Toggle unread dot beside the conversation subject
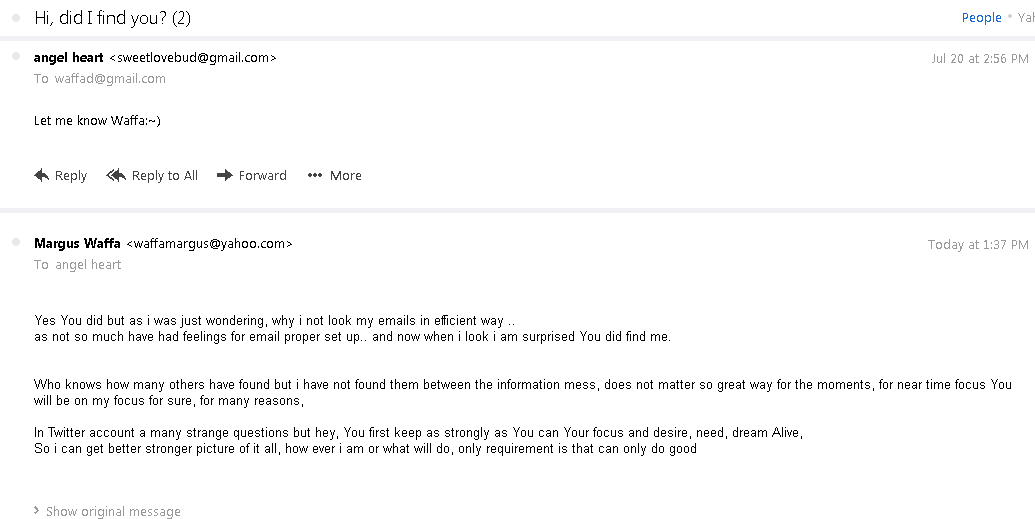Screen dimensions: 1035x519 click(15, 18)
